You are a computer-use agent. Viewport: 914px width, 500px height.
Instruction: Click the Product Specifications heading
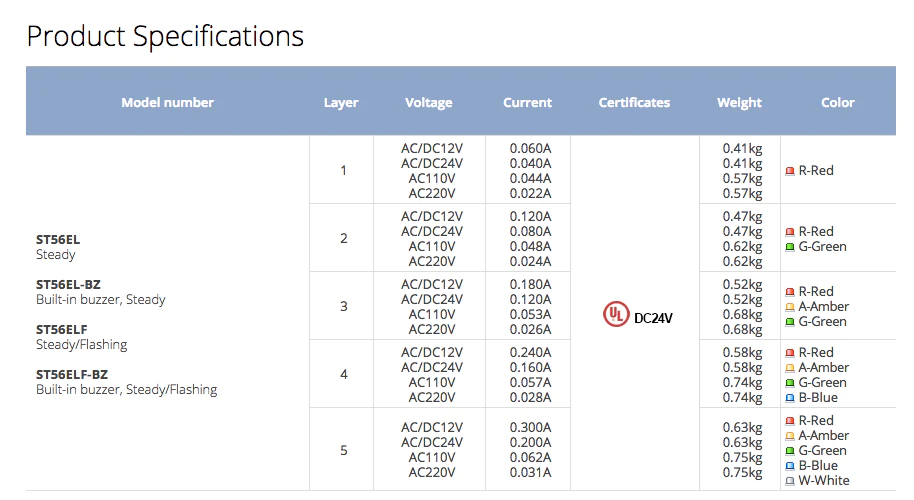[165, 36]
